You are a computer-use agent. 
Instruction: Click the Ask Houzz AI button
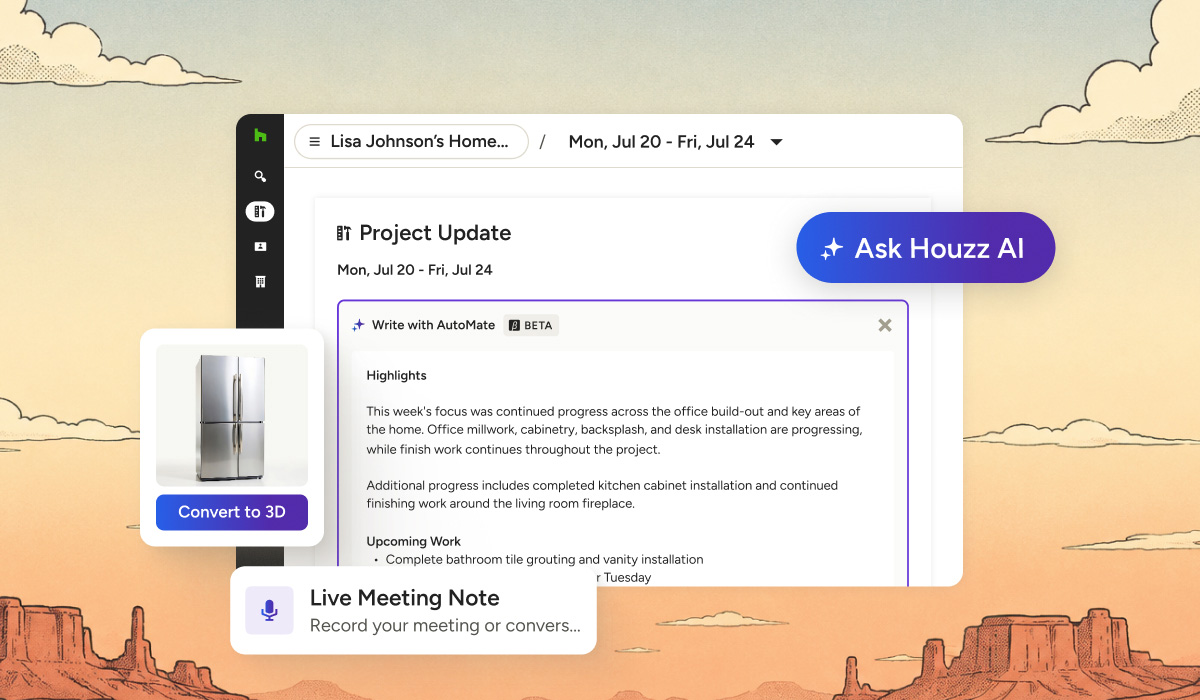point(926,248)
